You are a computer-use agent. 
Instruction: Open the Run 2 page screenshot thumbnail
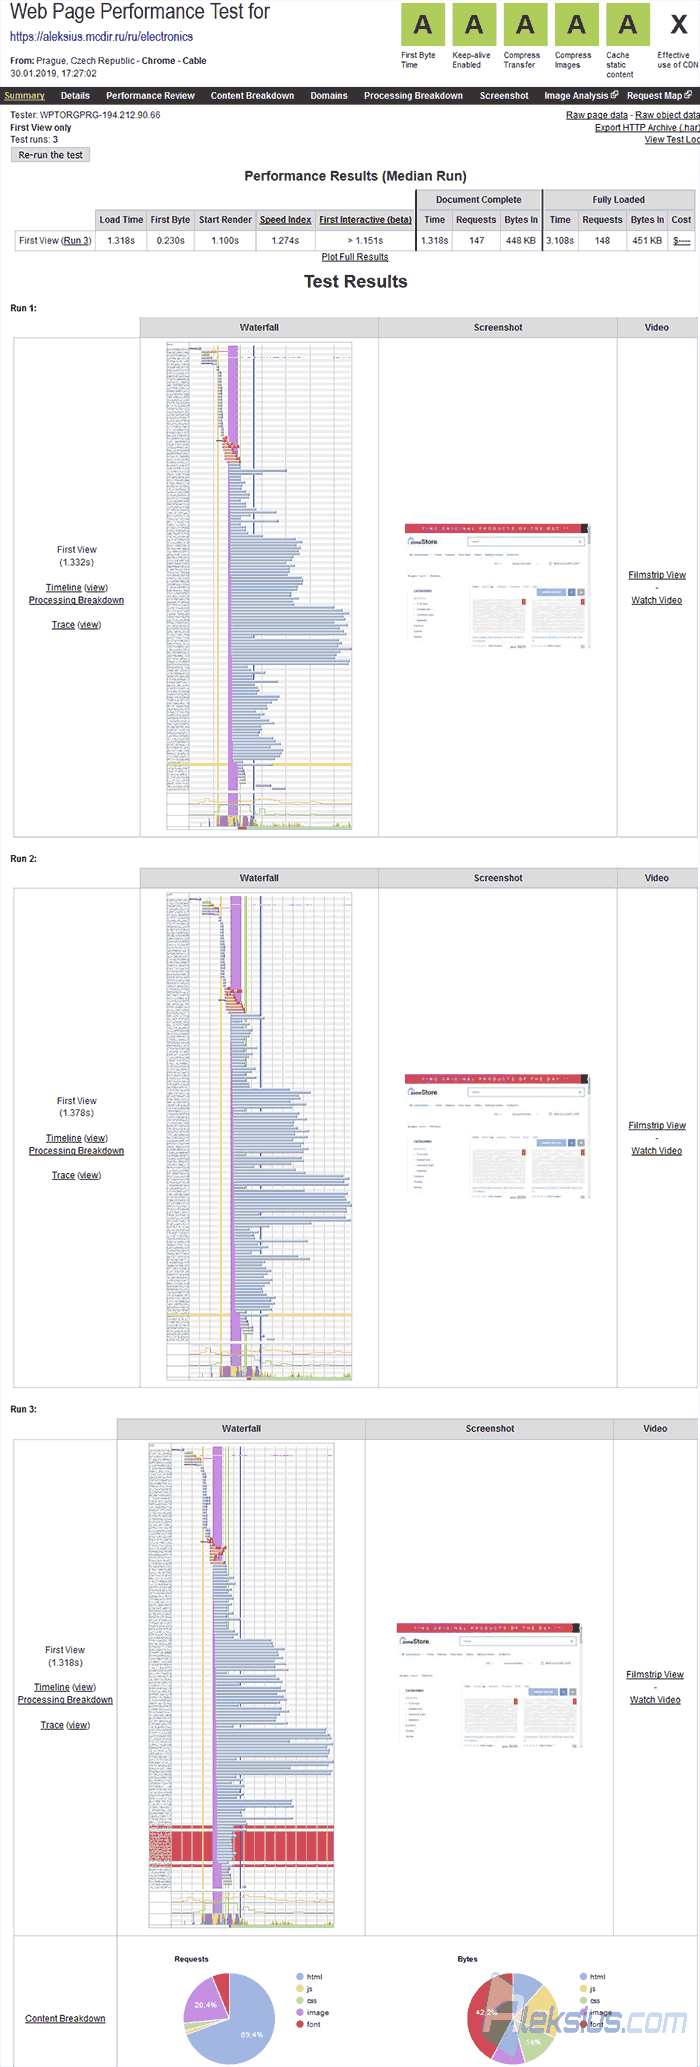[498, 1137]
